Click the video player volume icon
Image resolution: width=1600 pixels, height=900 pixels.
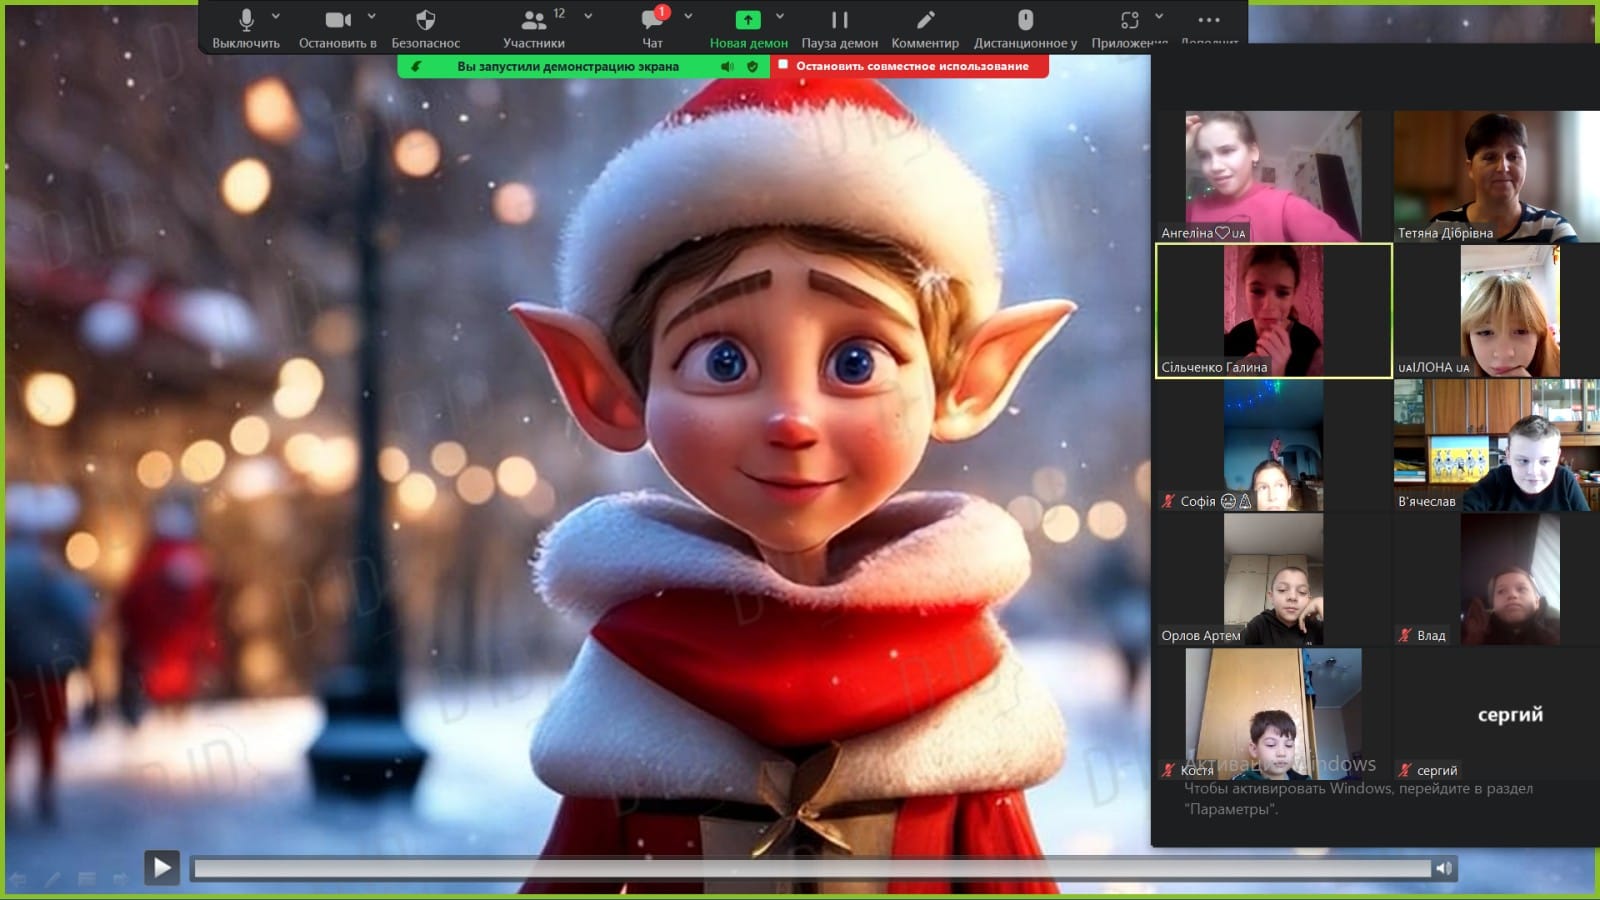pos(1444,869)
